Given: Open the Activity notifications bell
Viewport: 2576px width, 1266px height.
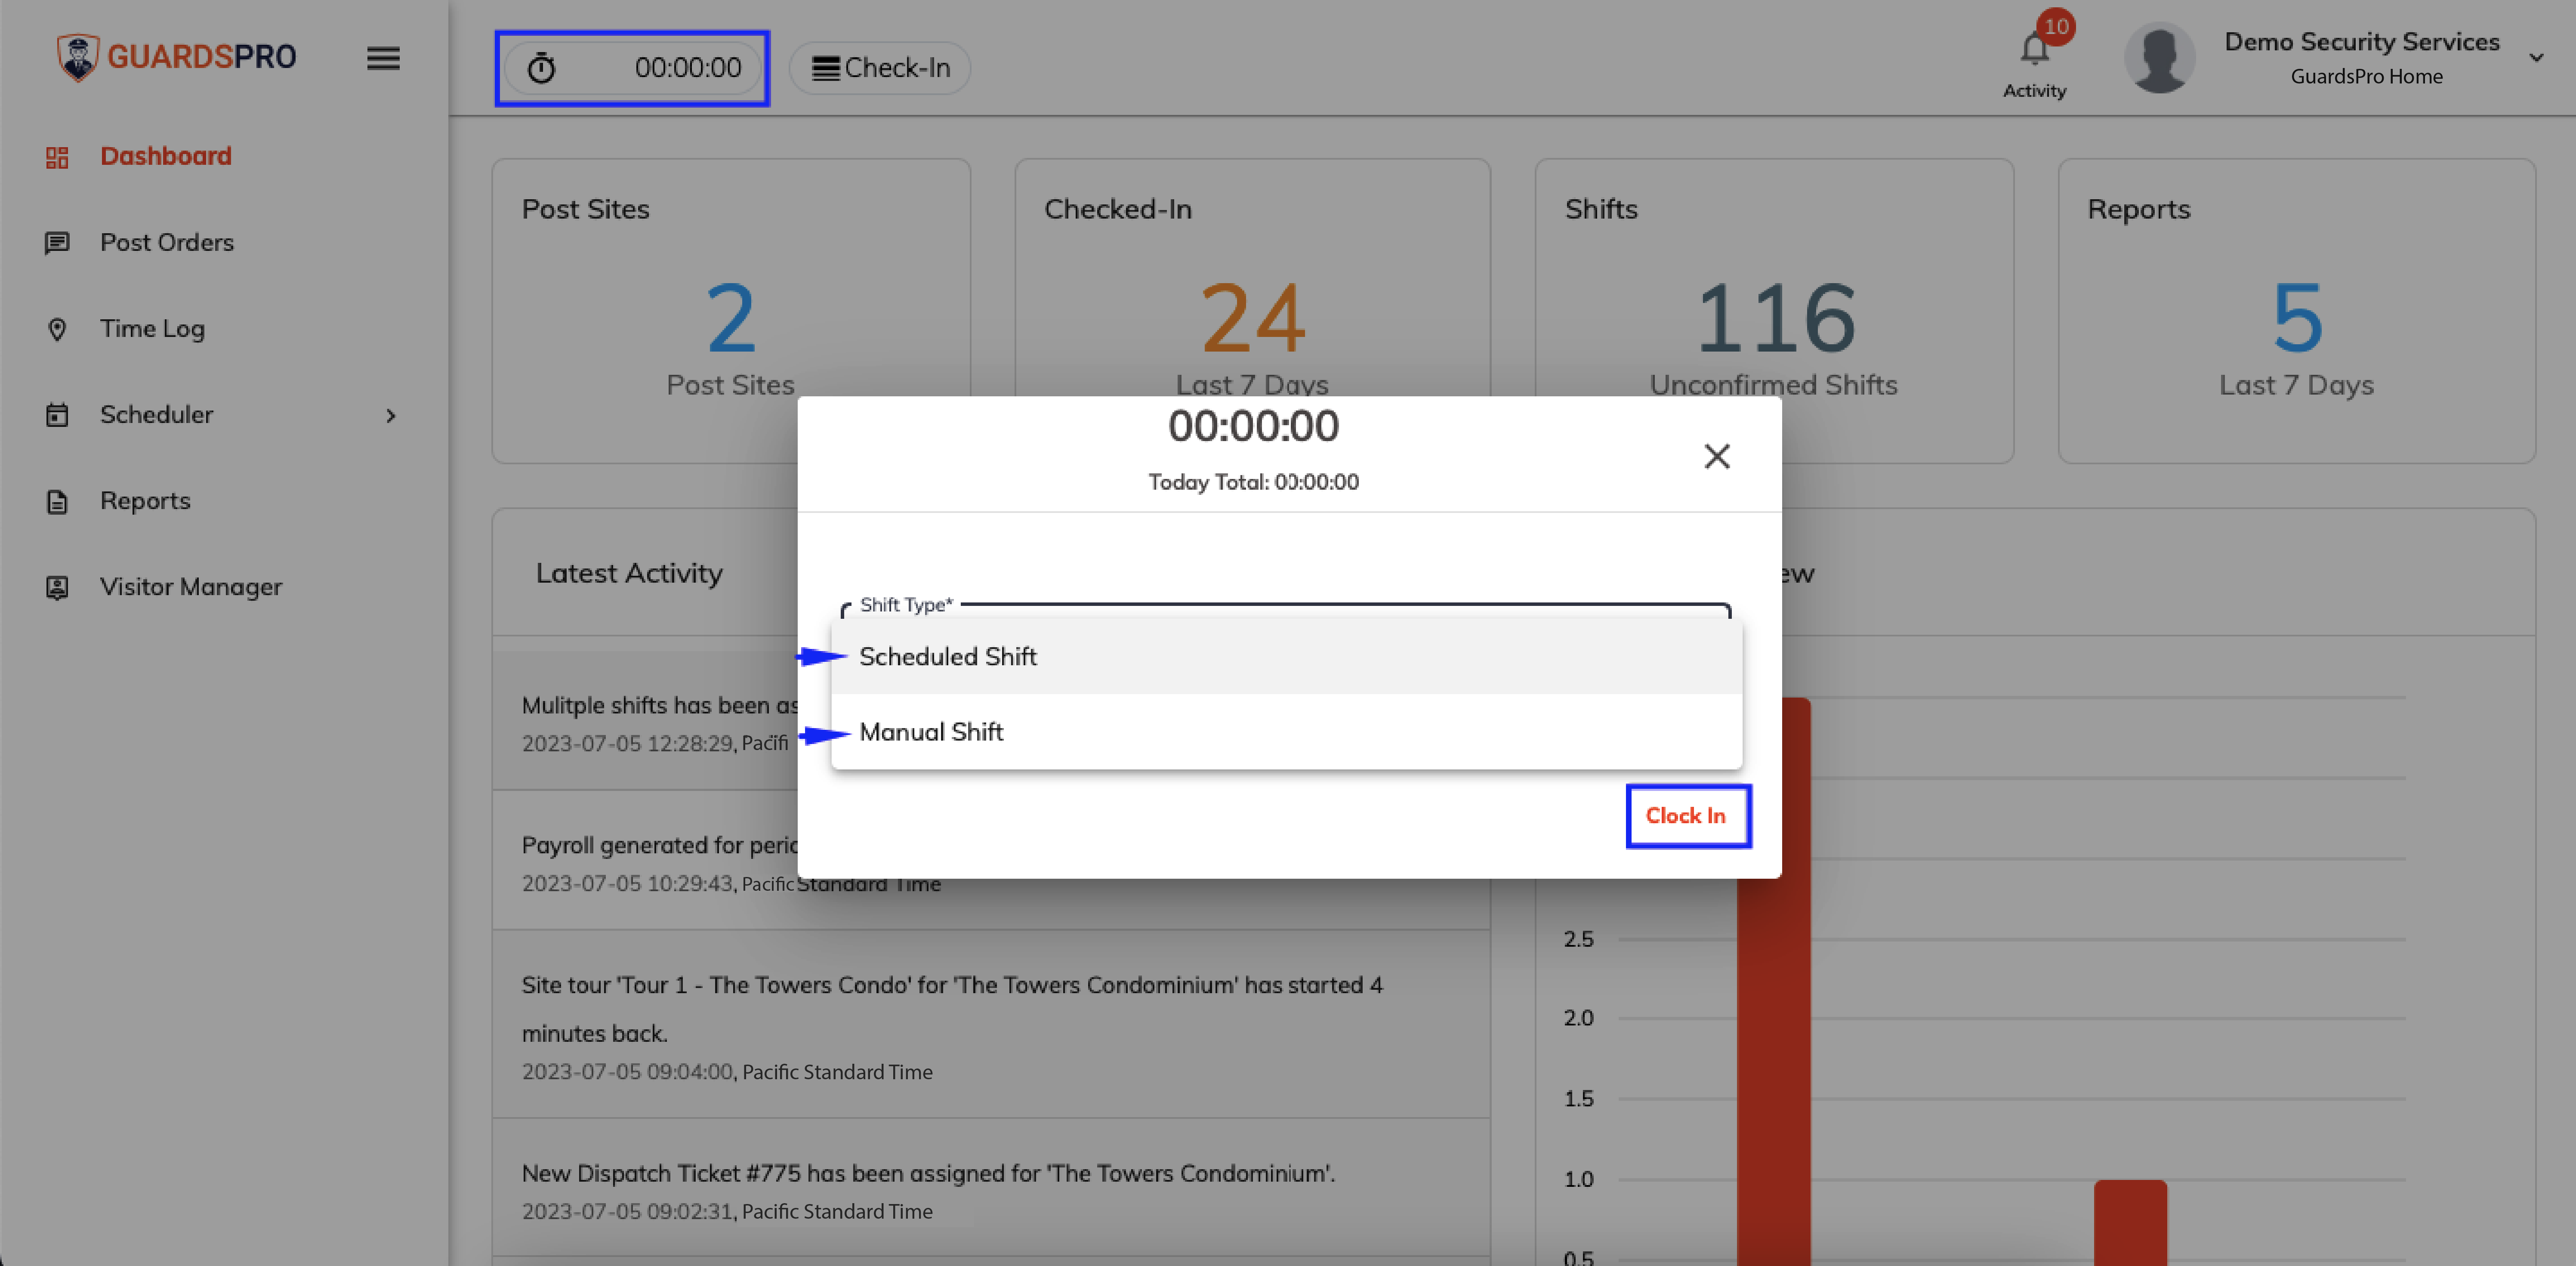Looking at the screenshot, I should 2033,48.
